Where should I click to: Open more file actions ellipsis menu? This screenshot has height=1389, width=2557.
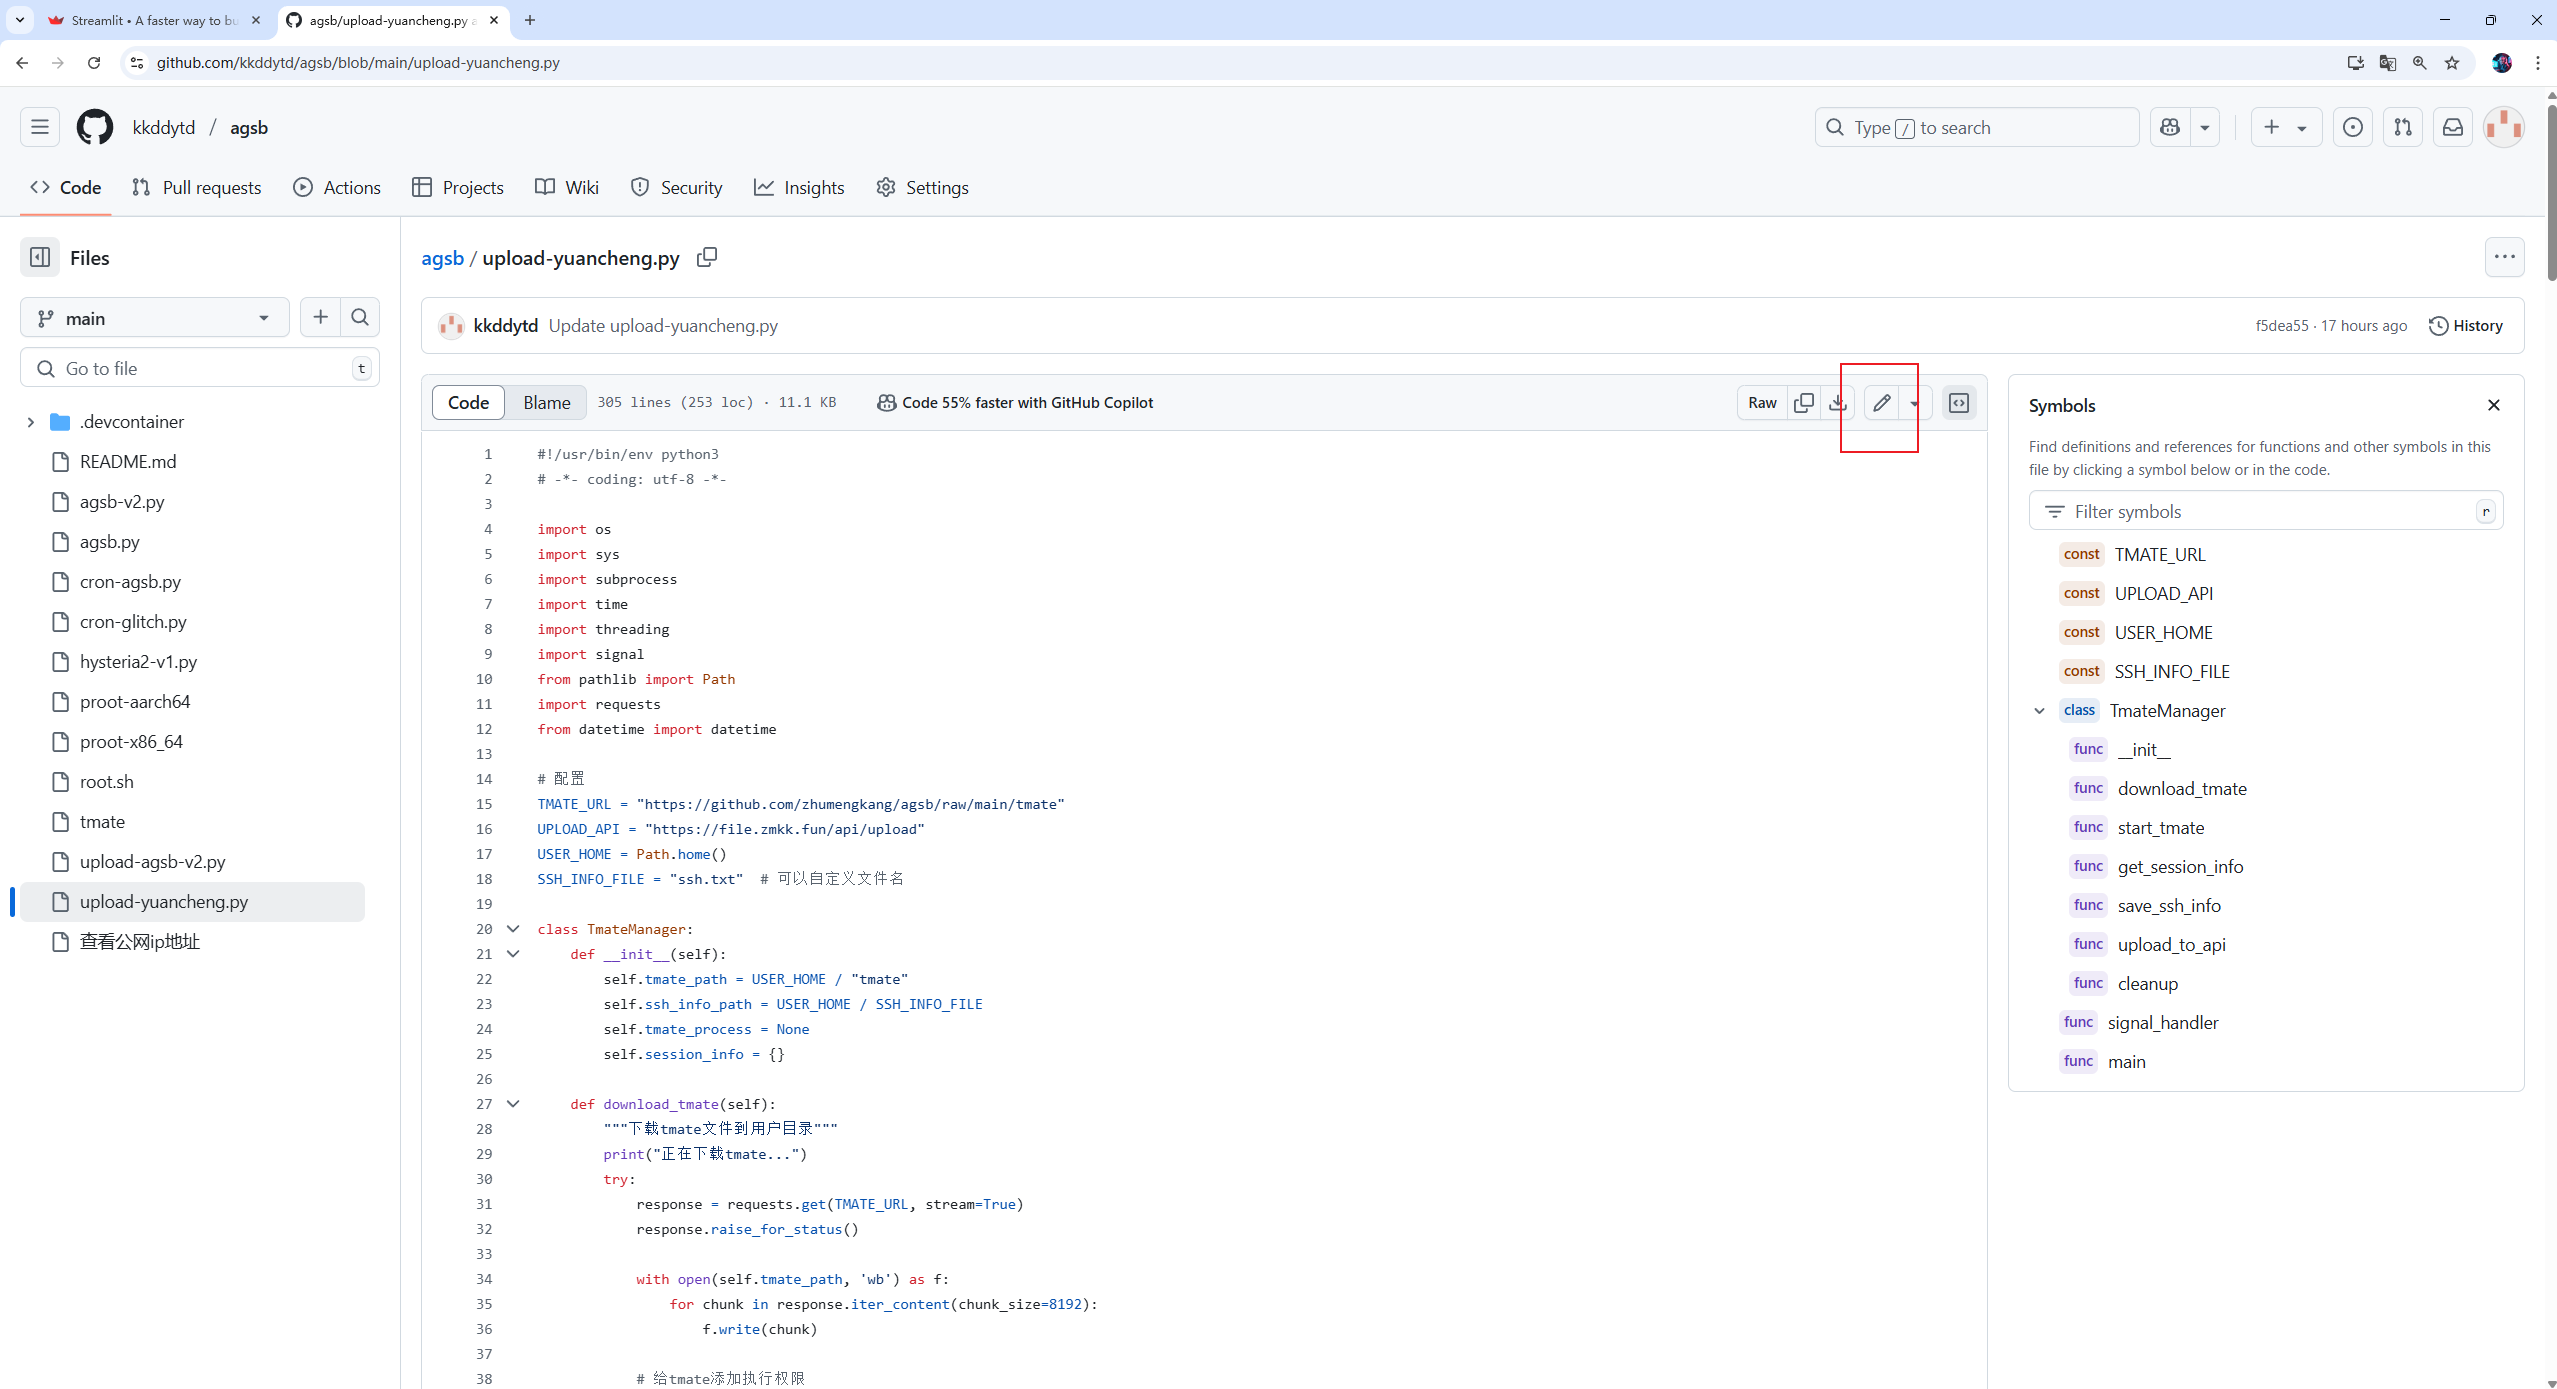pos(2504,257)
